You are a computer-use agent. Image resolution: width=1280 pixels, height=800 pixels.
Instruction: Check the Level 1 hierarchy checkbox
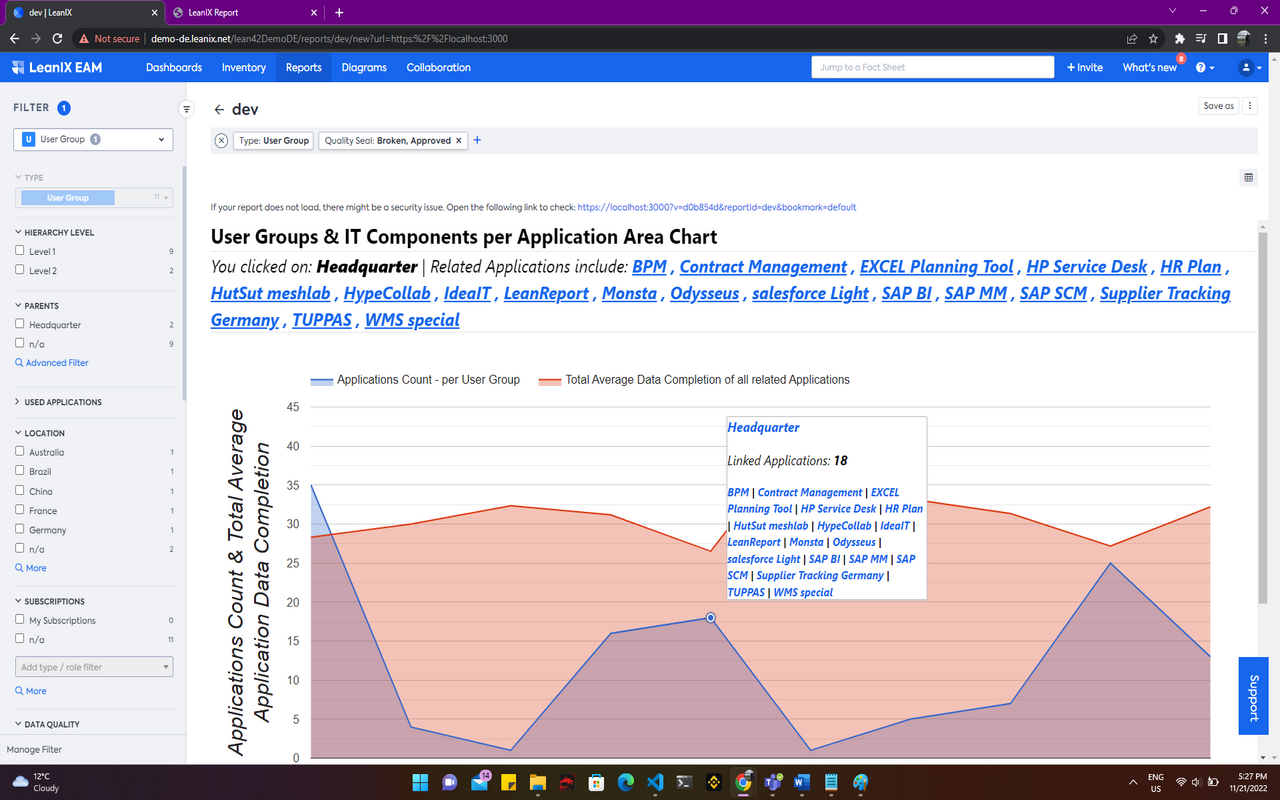pyautogui.click(x=20, y=251)
